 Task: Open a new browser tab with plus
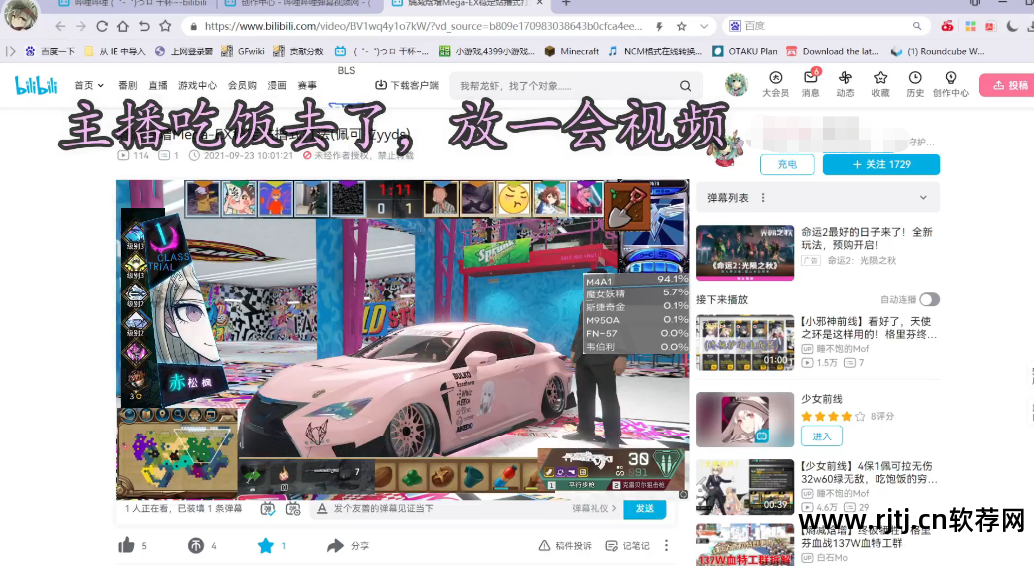(x=566, y=3)
